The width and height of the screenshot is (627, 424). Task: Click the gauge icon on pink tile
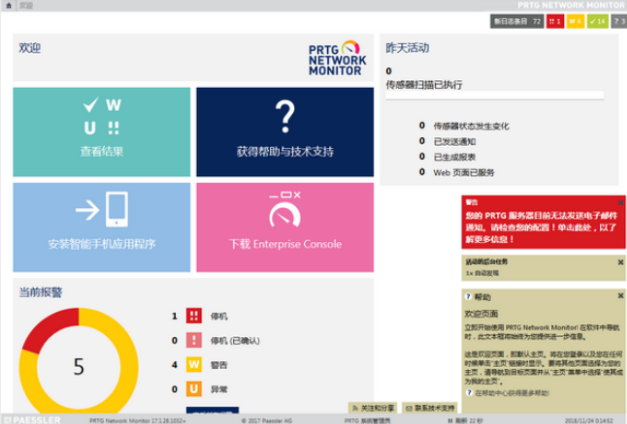coord(285,214)
